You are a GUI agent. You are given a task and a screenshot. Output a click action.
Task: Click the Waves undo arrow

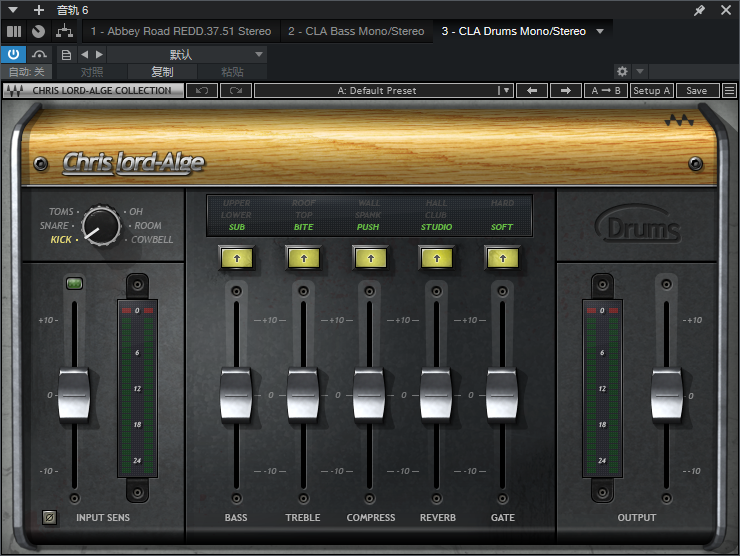[x=202, y=91]
